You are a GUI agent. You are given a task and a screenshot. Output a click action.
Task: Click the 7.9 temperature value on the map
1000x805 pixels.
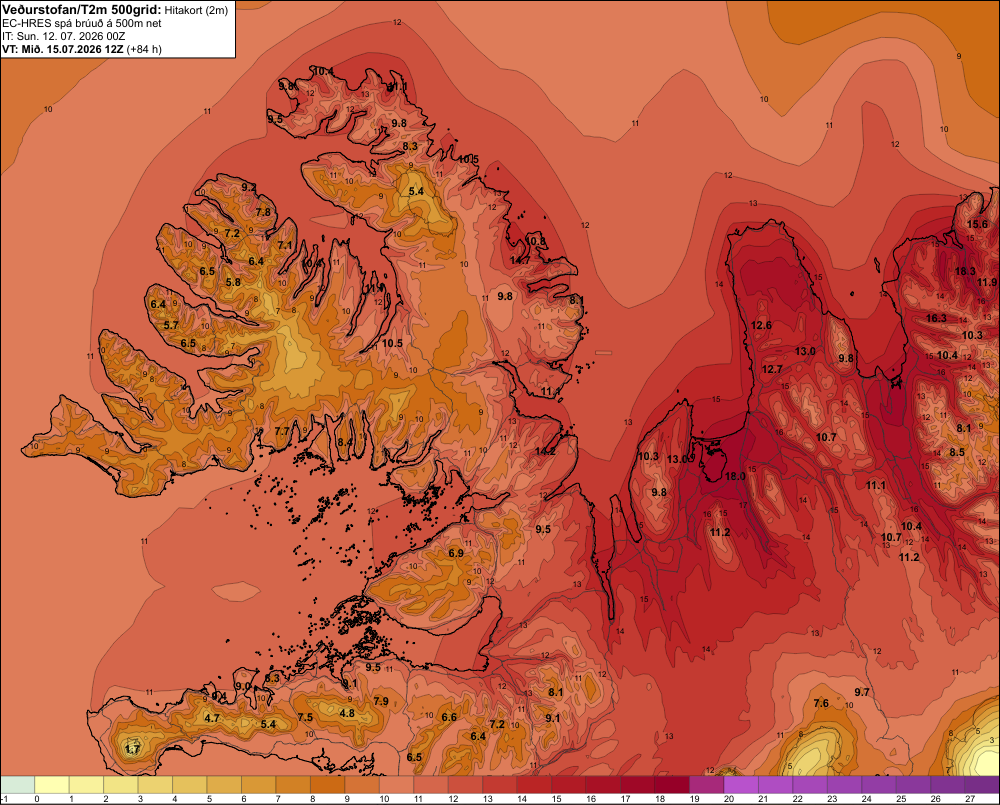click(x=381, y=701)
